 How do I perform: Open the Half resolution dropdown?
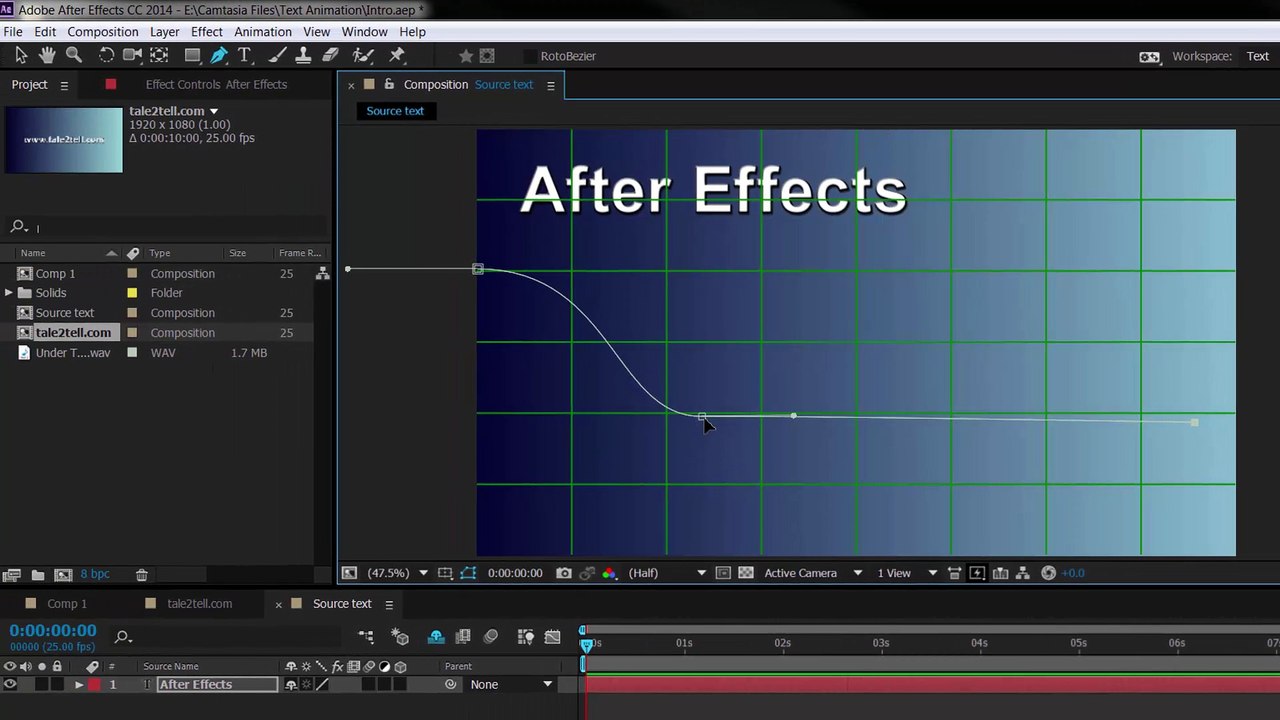pos(667,573)
